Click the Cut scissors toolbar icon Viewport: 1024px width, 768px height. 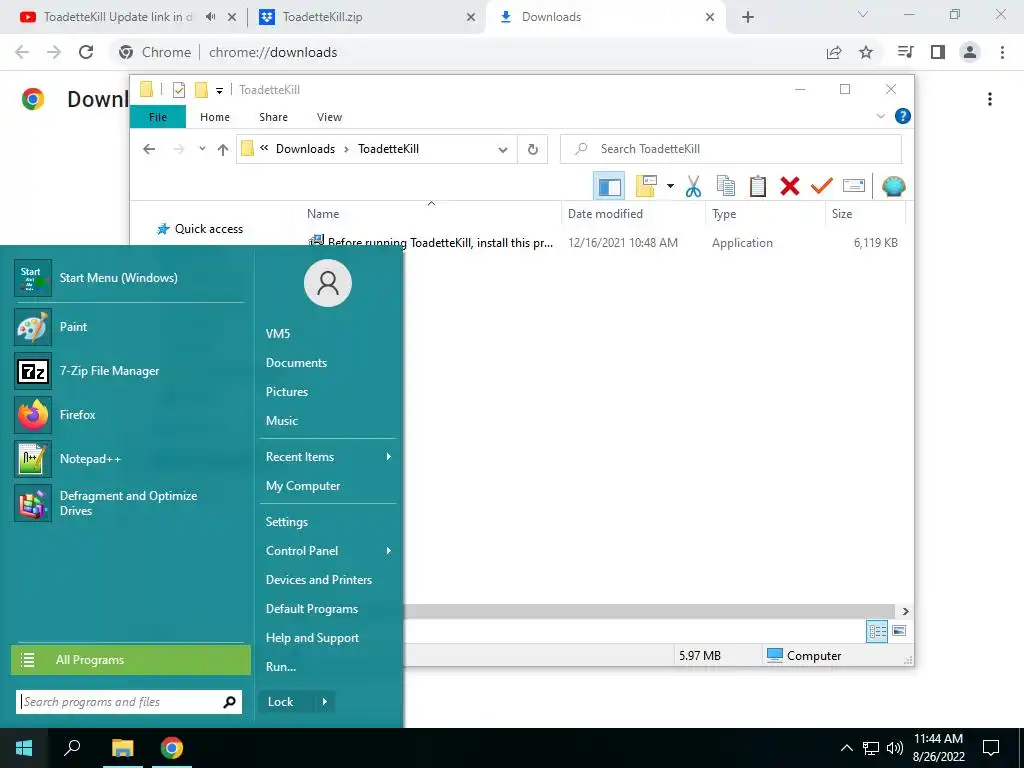click(694, 186)
